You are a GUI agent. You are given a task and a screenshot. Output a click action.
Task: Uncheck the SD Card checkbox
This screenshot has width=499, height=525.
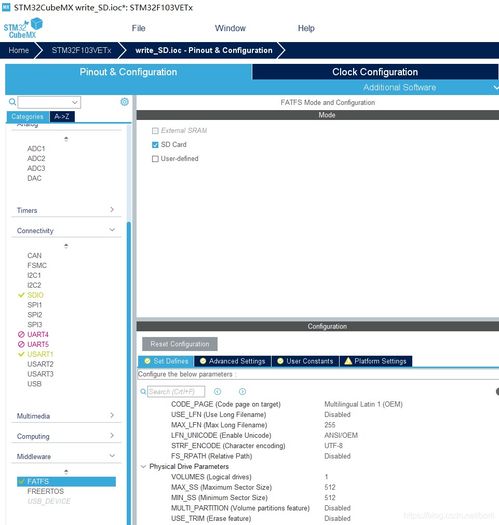pos(155,145)
